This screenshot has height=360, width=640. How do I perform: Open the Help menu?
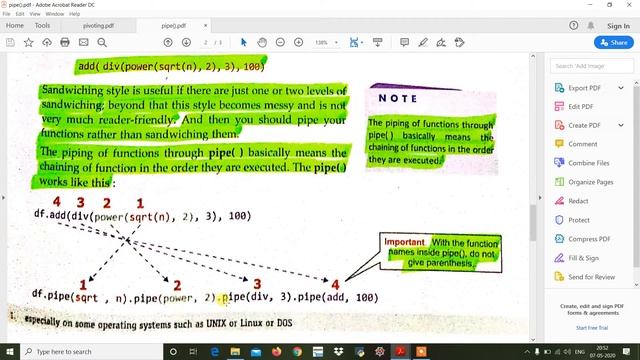click(74, 14)
